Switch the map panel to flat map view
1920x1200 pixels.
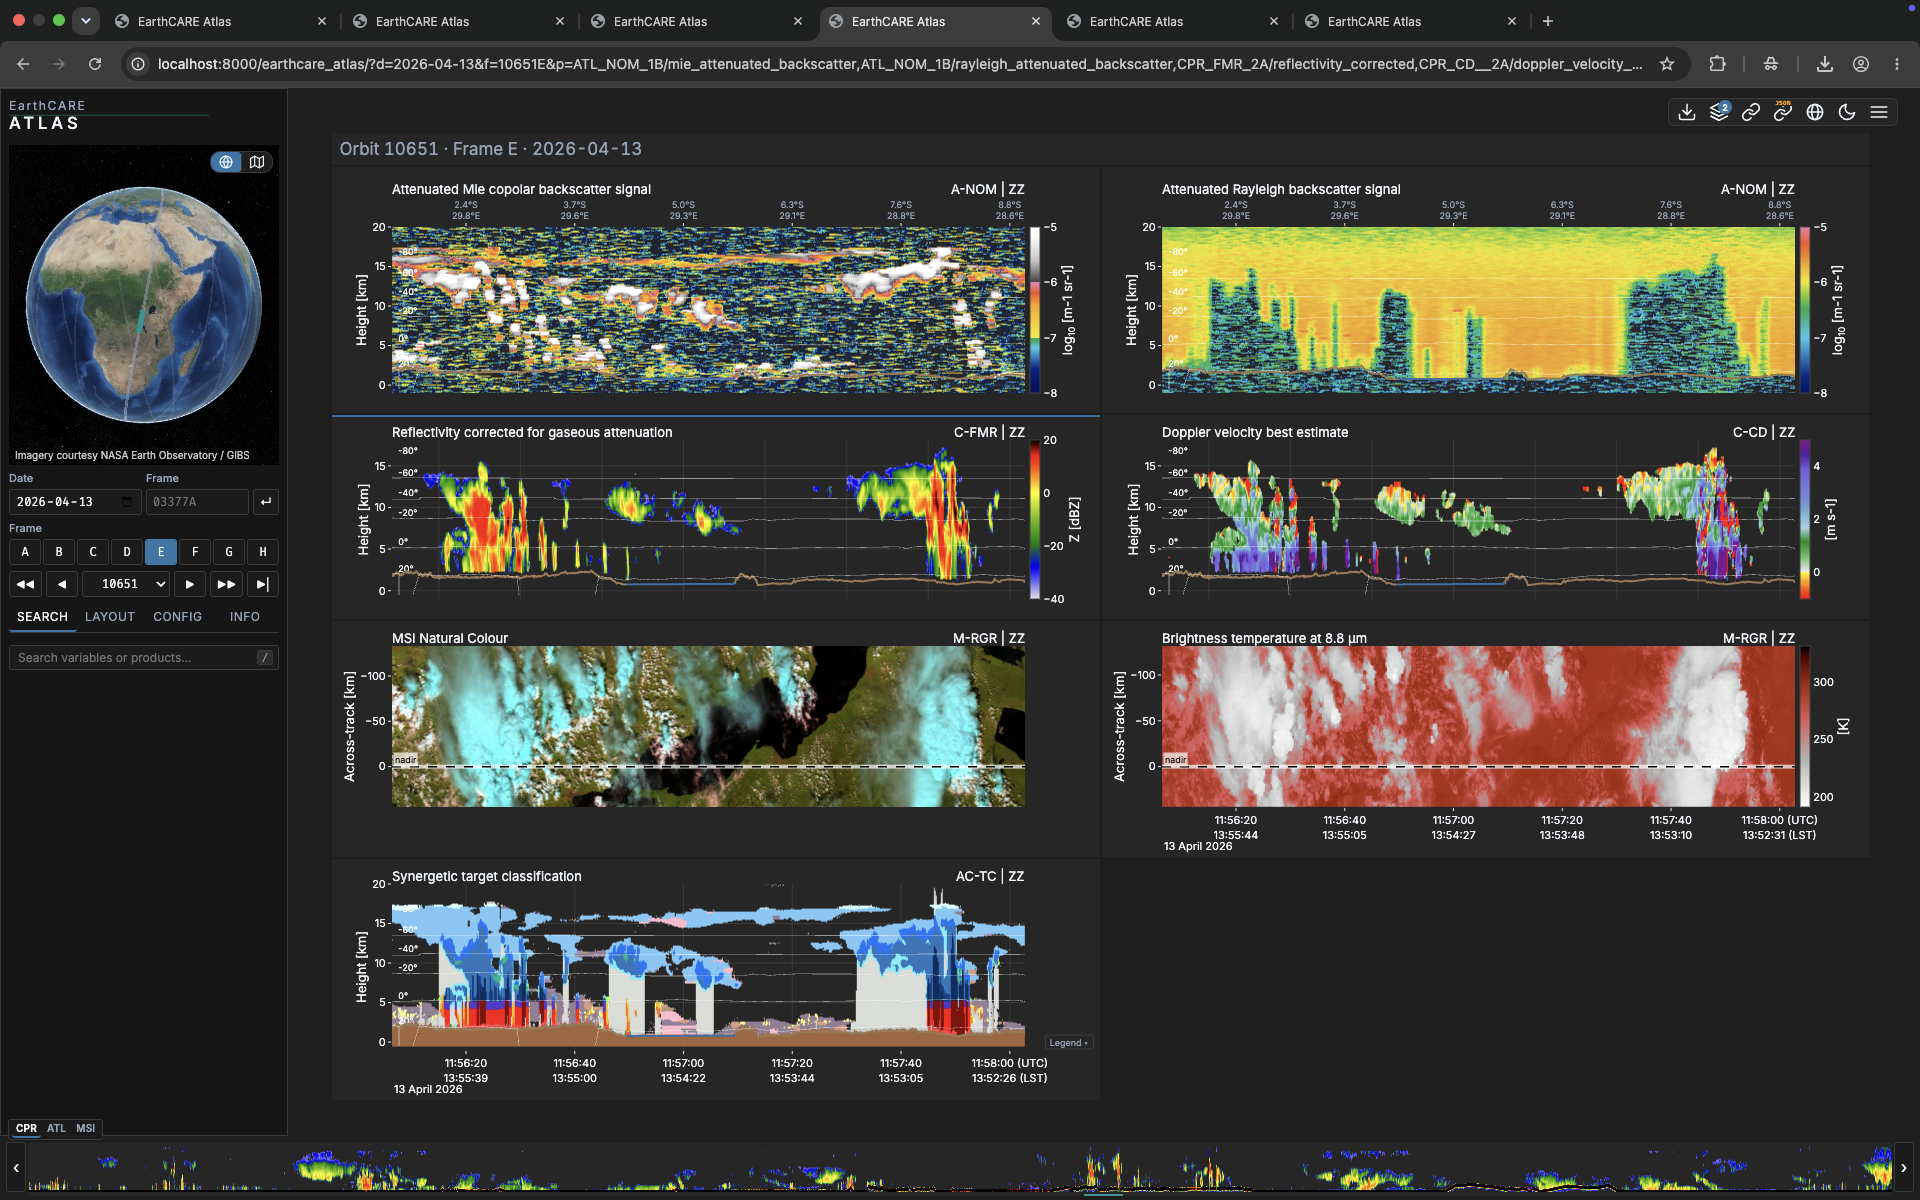click(x=257, y=162)
